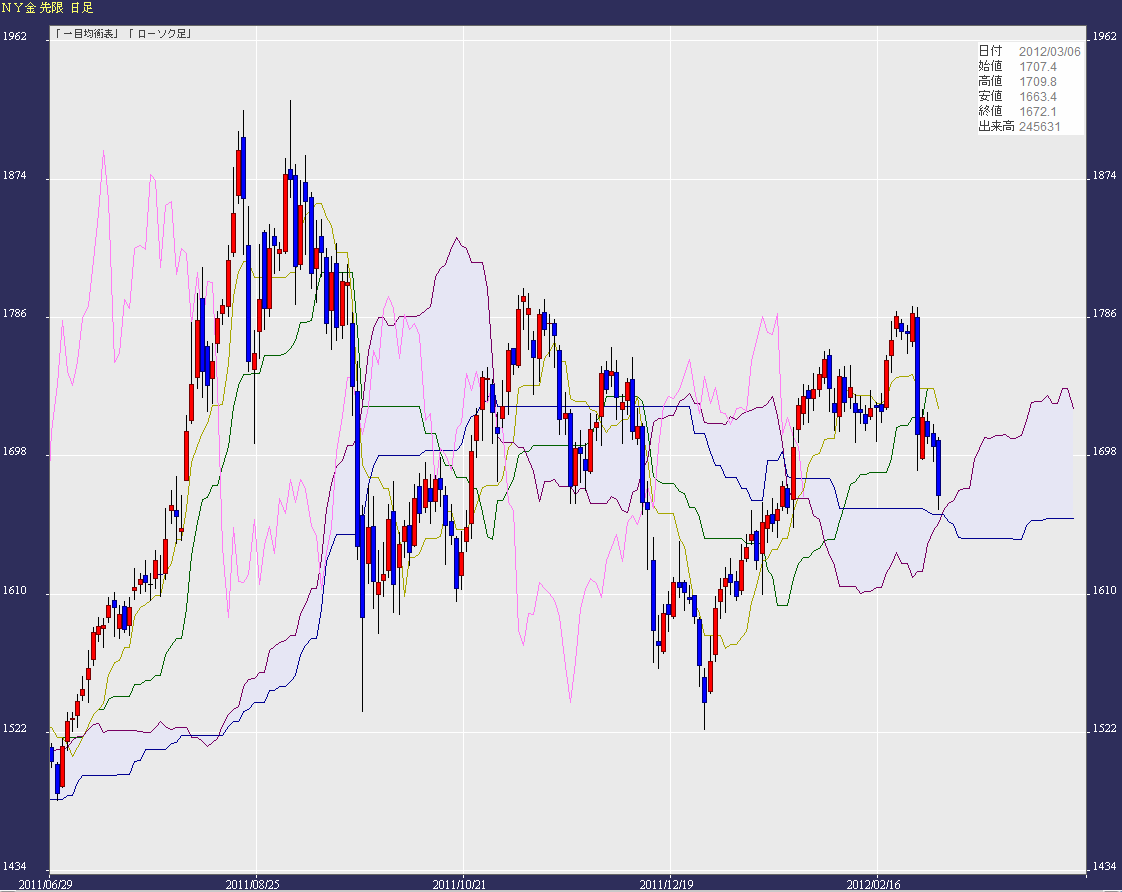The height and width of the screenshot is (892, 1122).
Task: Click the 1610 label on left price axis
Action: (x=14, y=591)
